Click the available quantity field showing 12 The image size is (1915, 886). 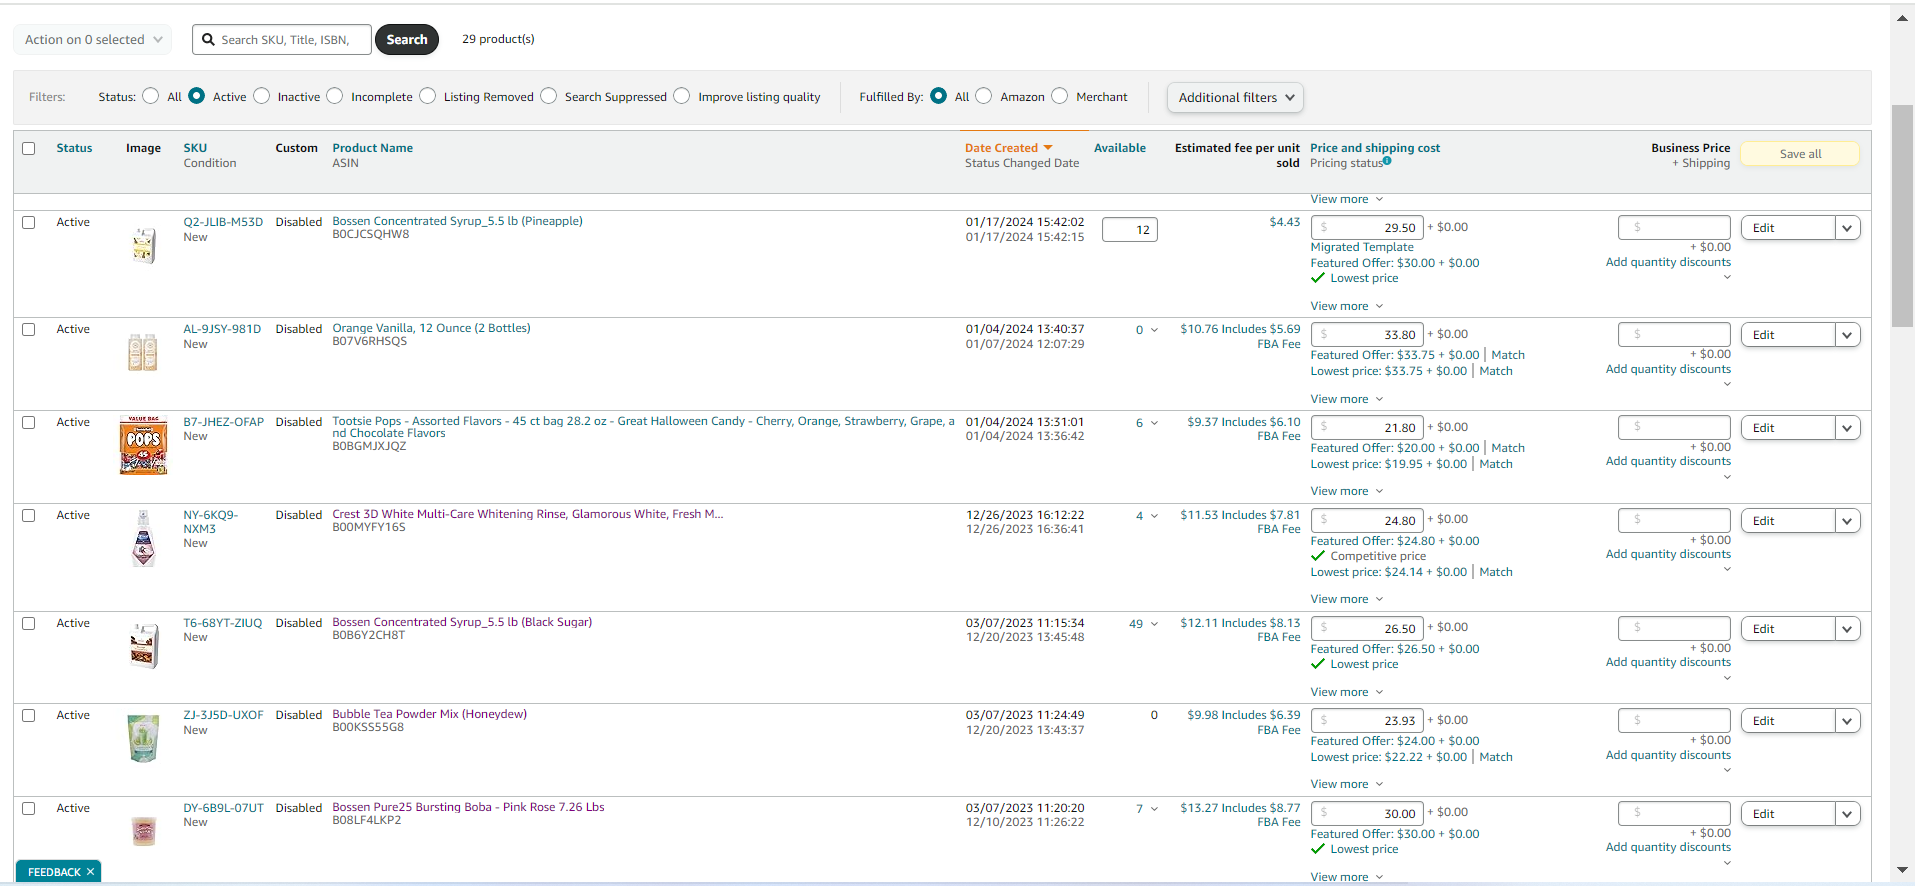coord(1130,230)
